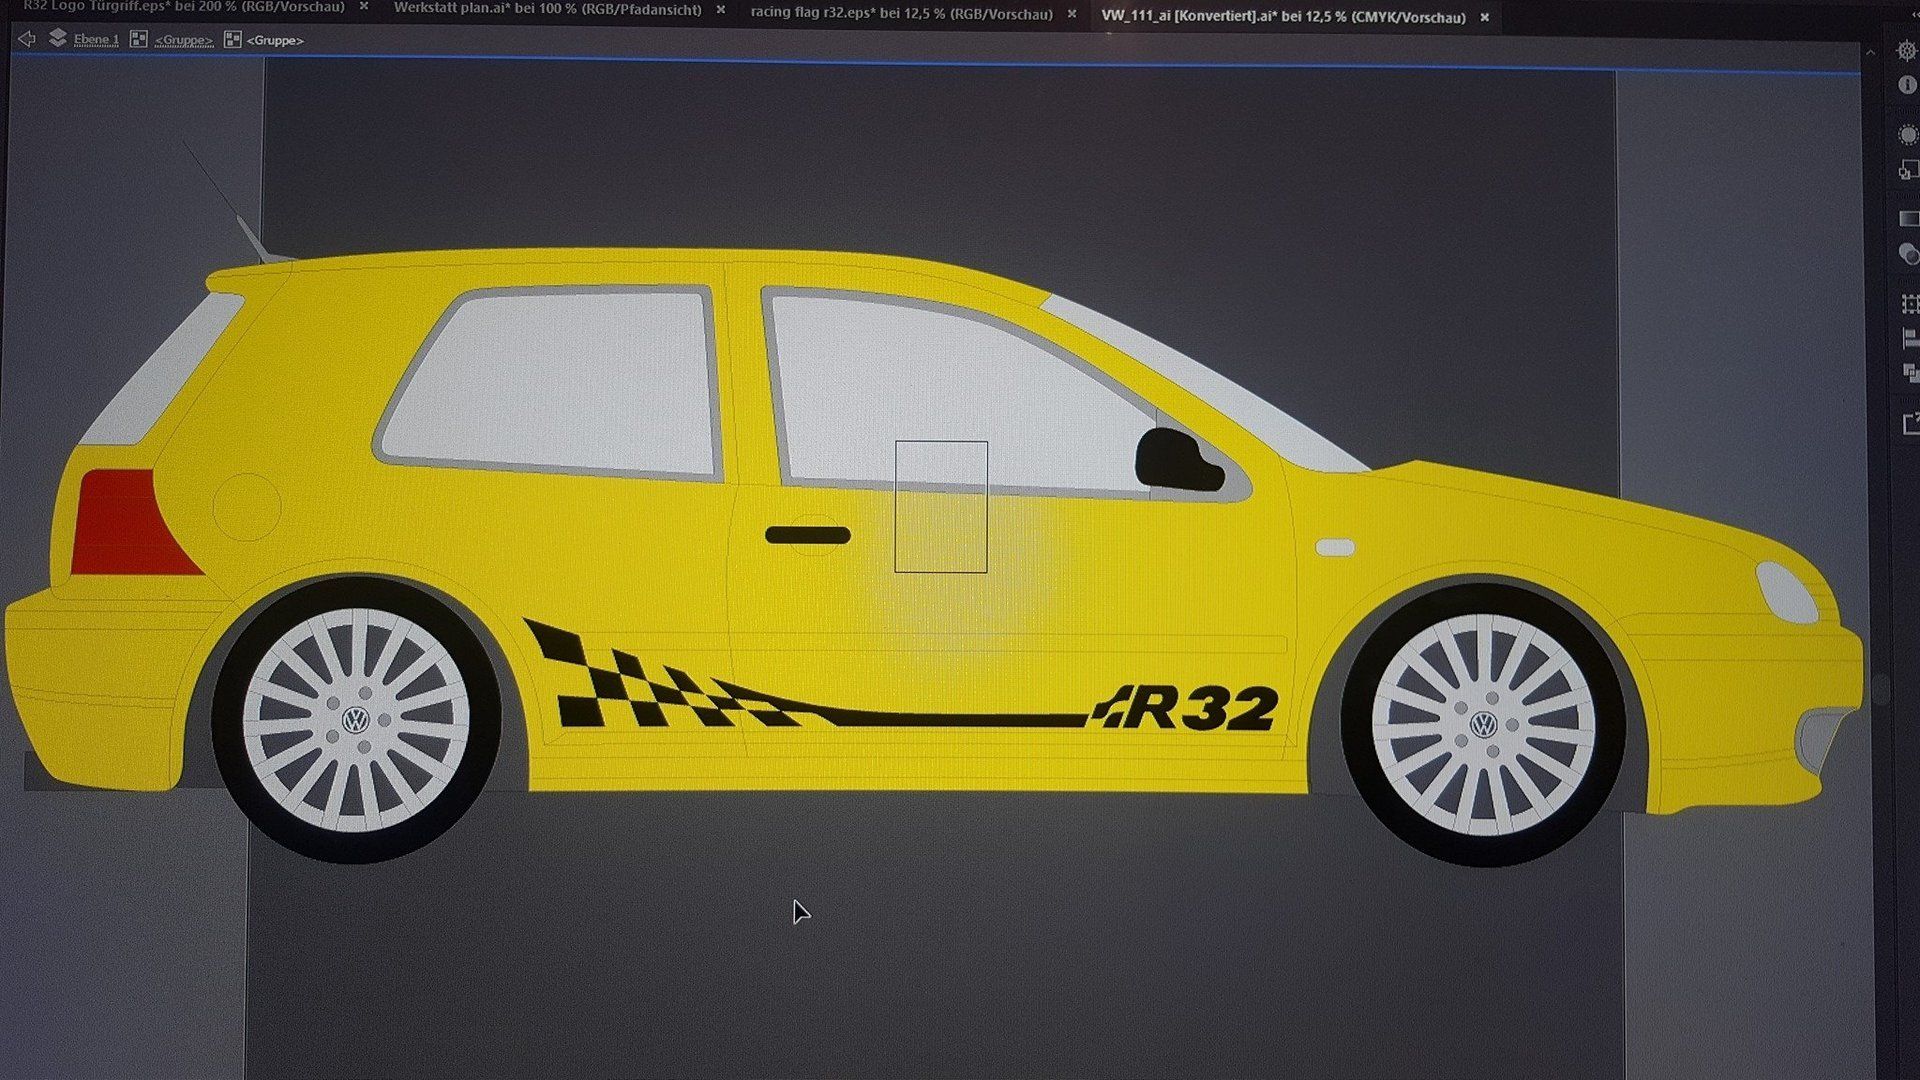1920x1080 pixels.
Task: Click the first Gruppe breadcrumb link
Action: (x=183, y=39)
